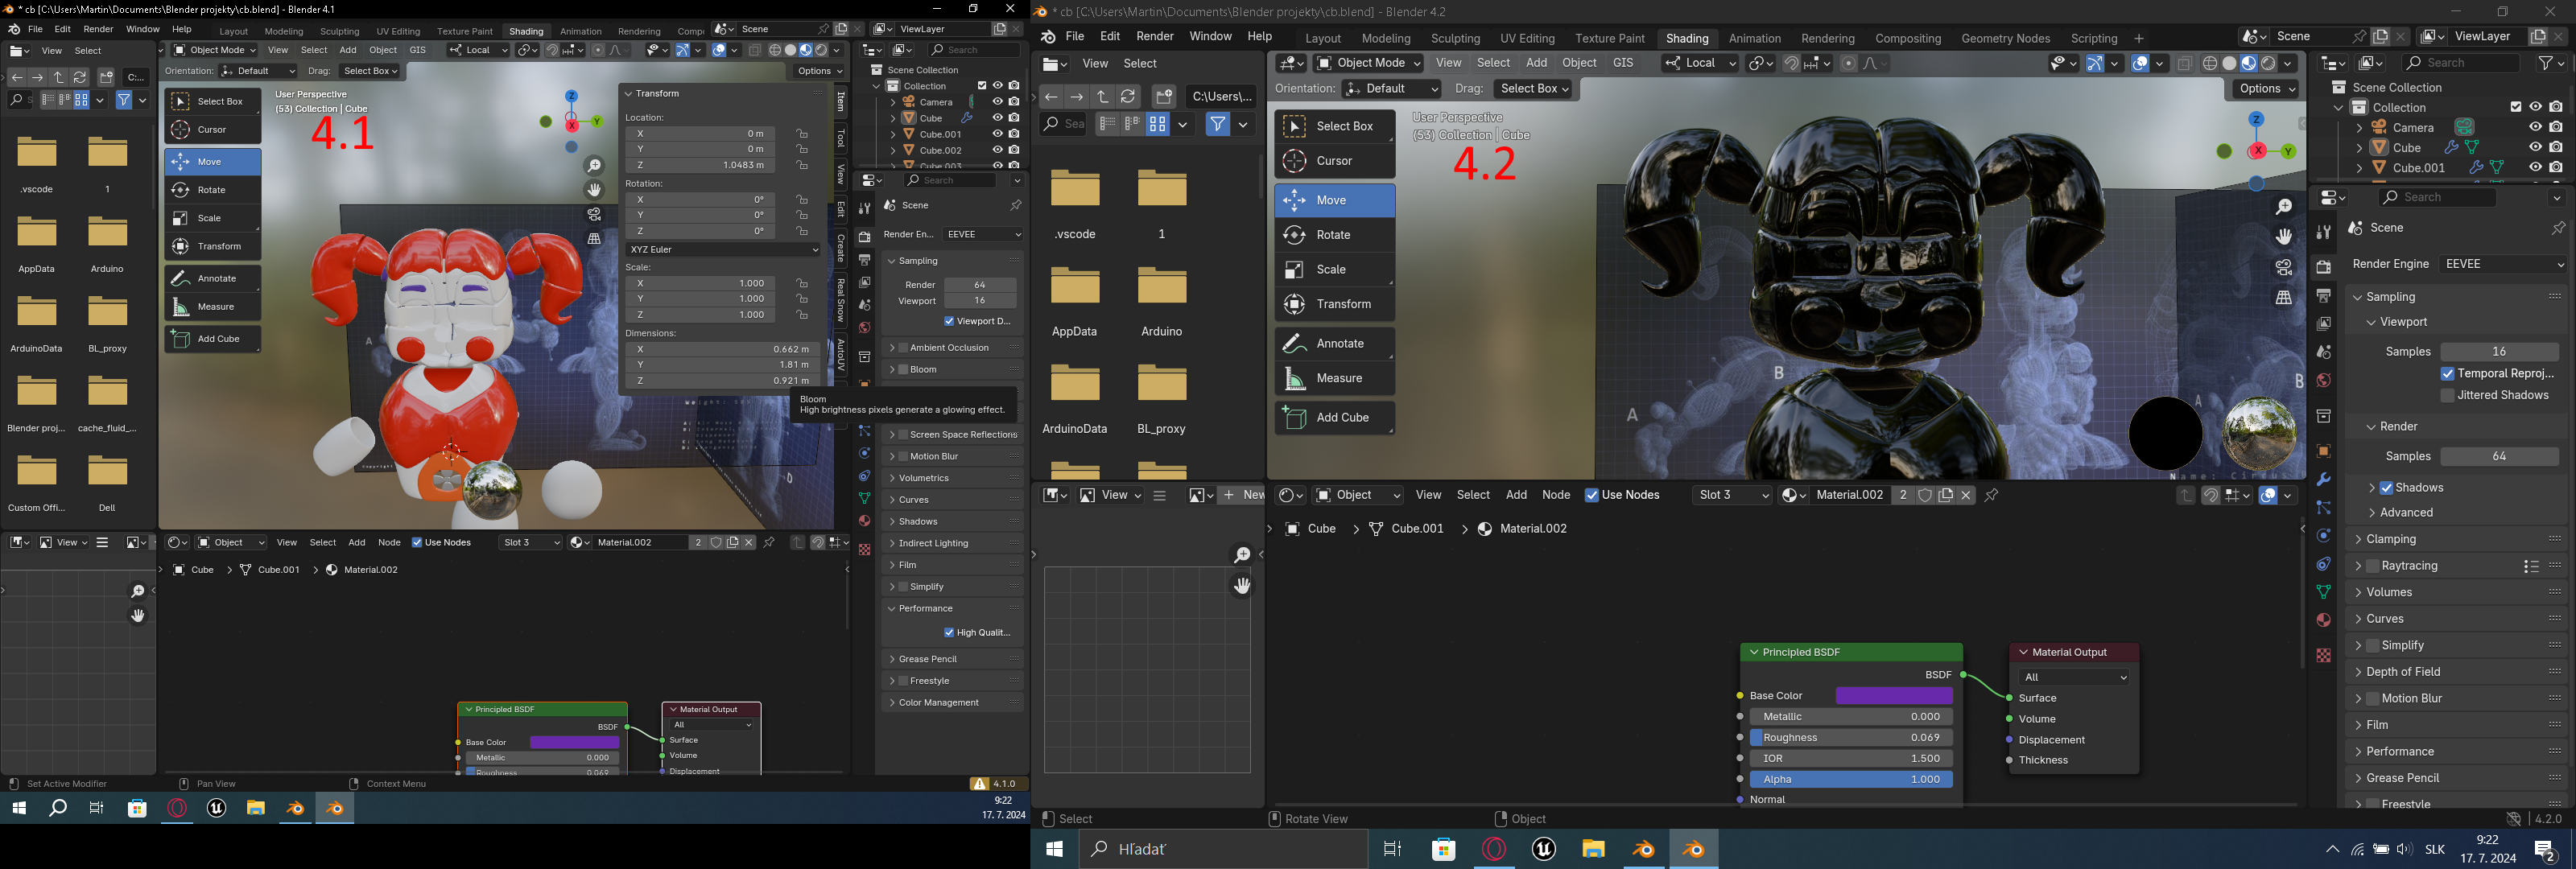Open the Object Data properties tab in Blender 4.2
This screenshot has width=2576, height=869.
(2323, 592)
